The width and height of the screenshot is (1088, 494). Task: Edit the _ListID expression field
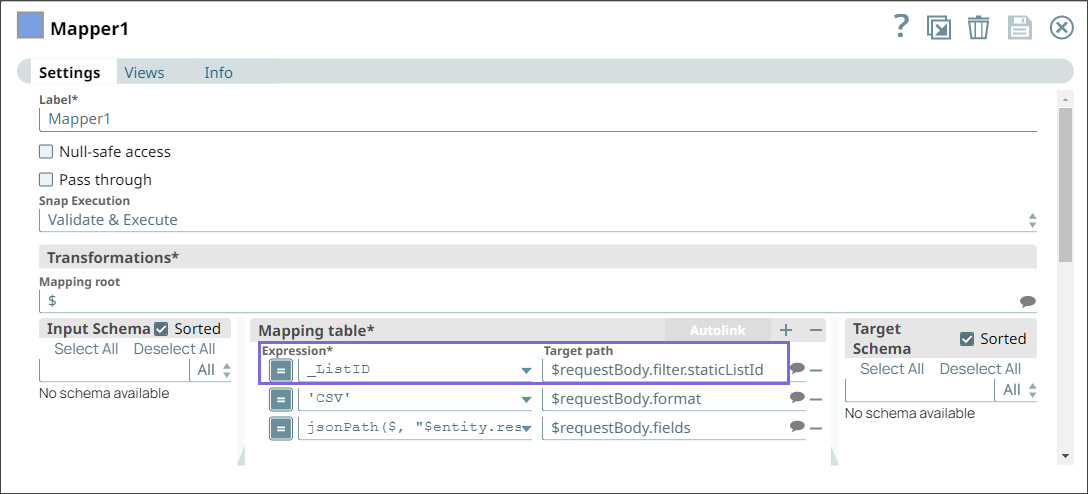click(408, 370)
